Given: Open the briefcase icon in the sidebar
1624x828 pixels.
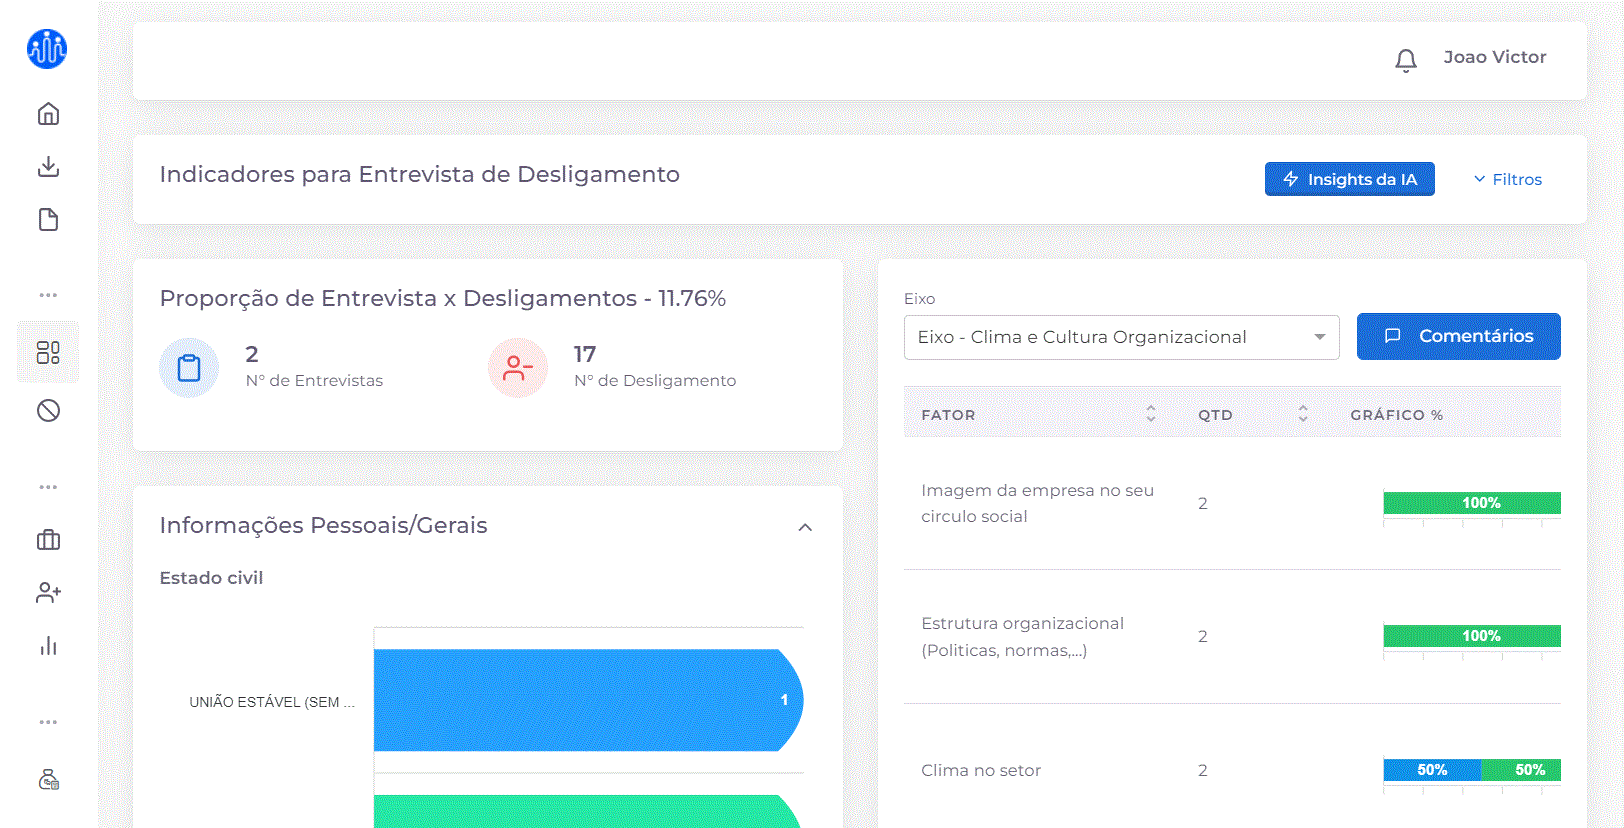Looking at the screenshot, I should (48, 540).
